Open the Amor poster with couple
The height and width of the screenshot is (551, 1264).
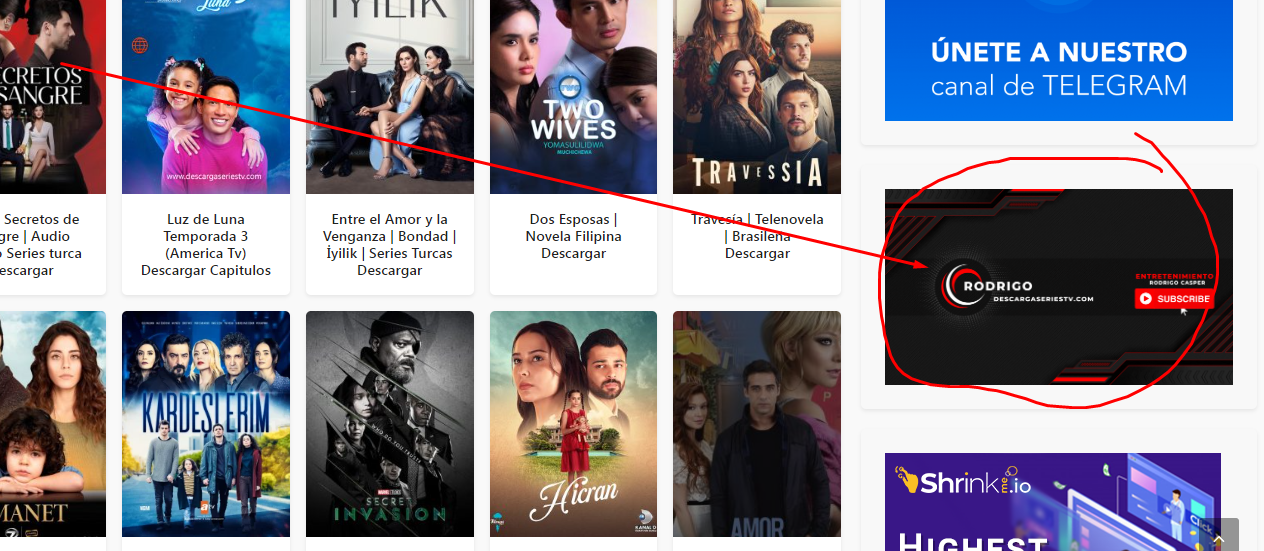point(757,424)
